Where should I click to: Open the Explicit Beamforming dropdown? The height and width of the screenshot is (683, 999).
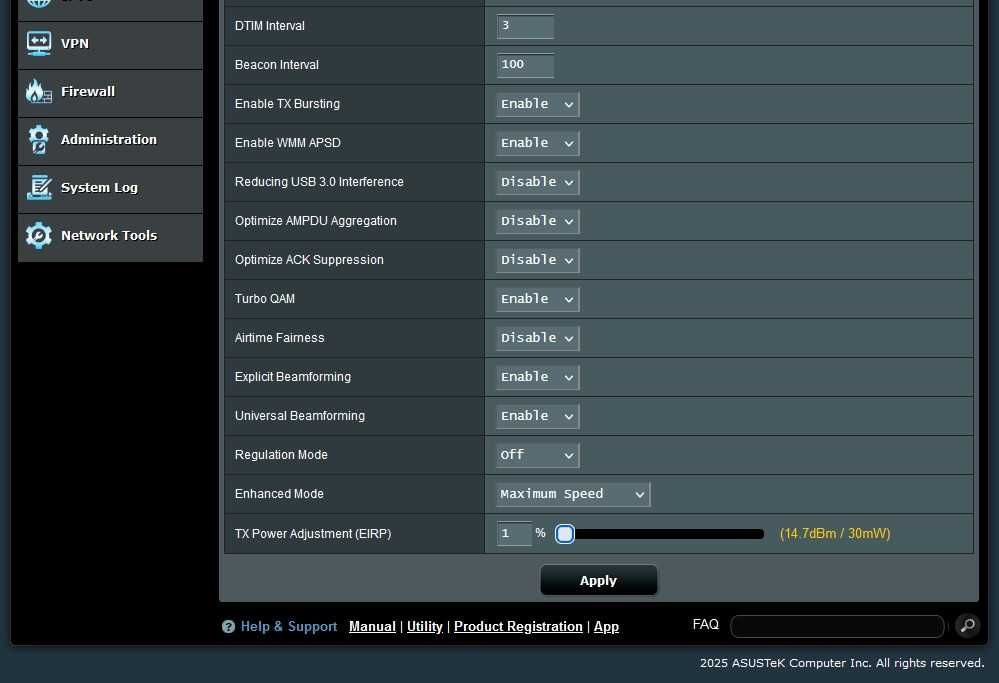click(x=538, y=377)
